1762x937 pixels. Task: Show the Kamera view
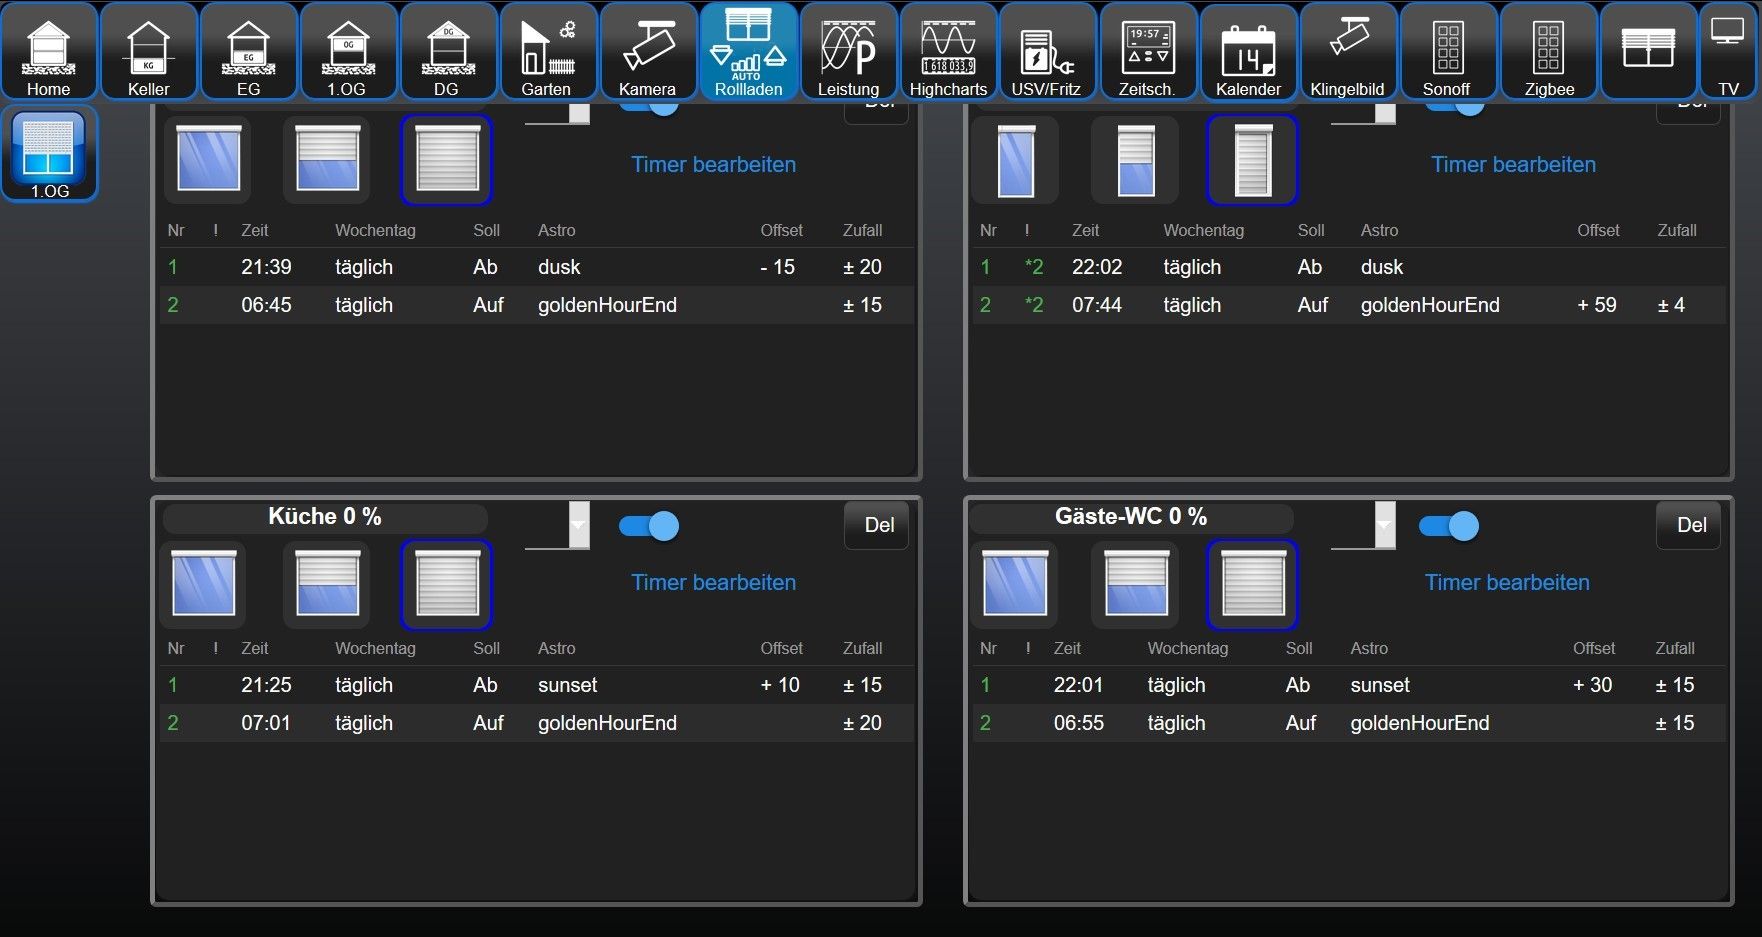click(649, 51)
